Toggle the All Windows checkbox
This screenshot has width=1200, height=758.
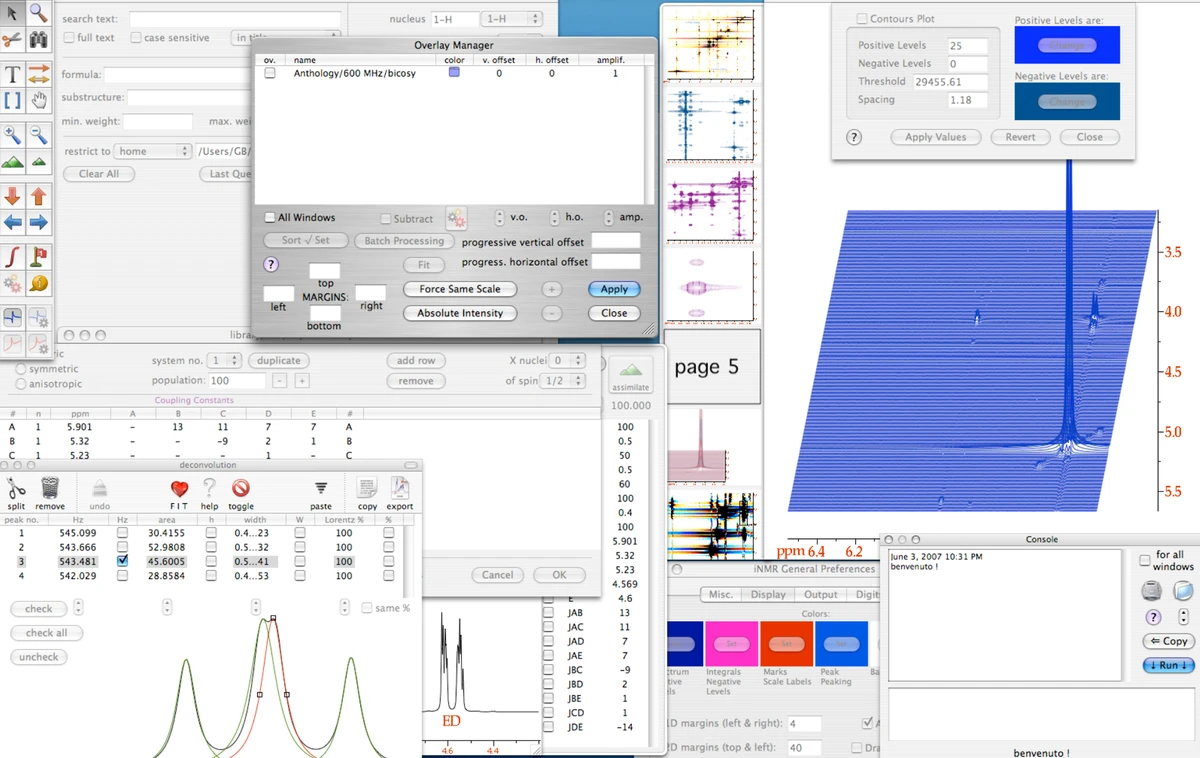coord(270,217)
